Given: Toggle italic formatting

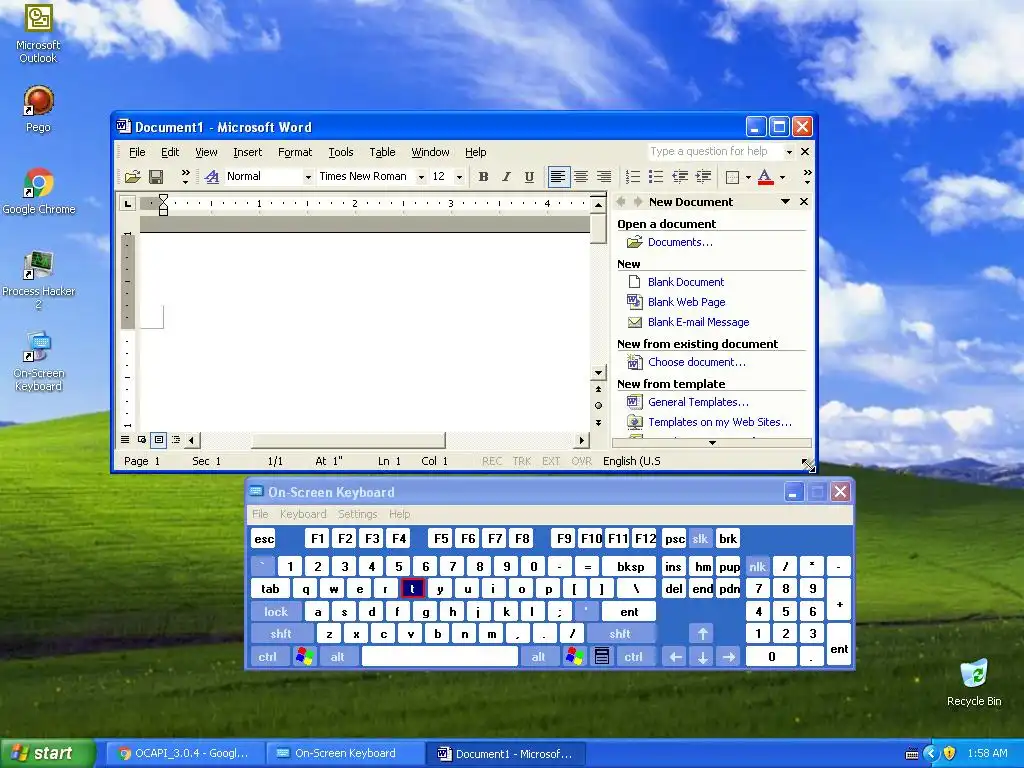Looking at the screenshot, I should click(506, 176).
